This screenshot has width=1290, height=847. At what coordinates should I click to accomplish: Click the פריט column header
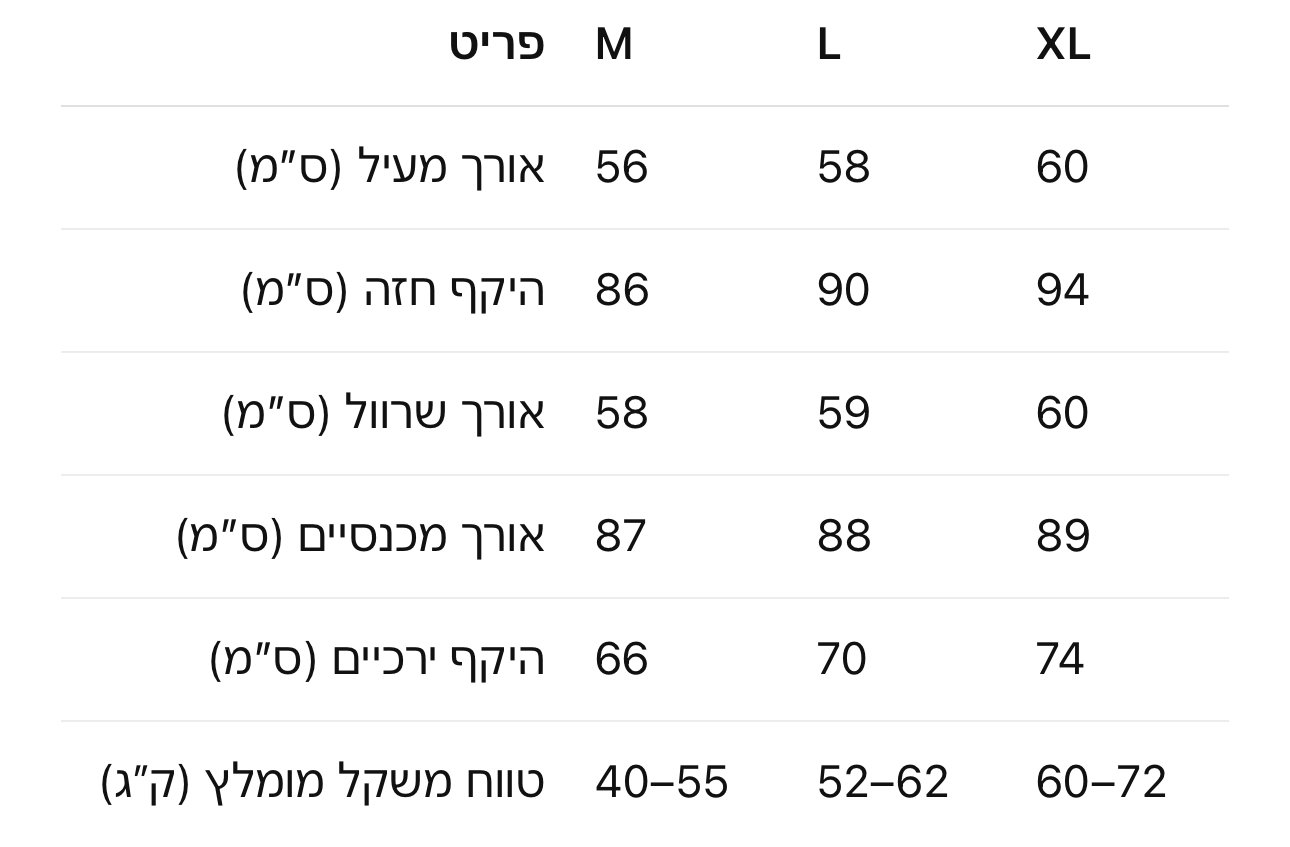tap(497, 45)
